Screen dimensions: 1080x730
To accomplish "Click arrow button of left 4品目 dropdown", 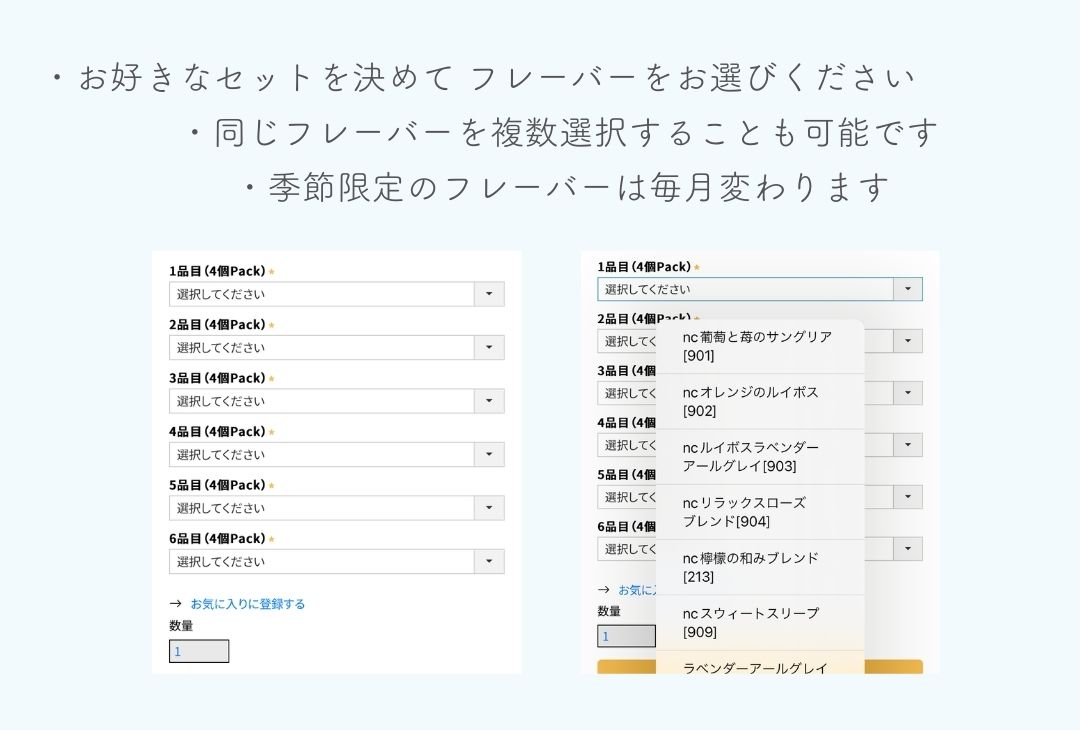I will coord(489,455).
